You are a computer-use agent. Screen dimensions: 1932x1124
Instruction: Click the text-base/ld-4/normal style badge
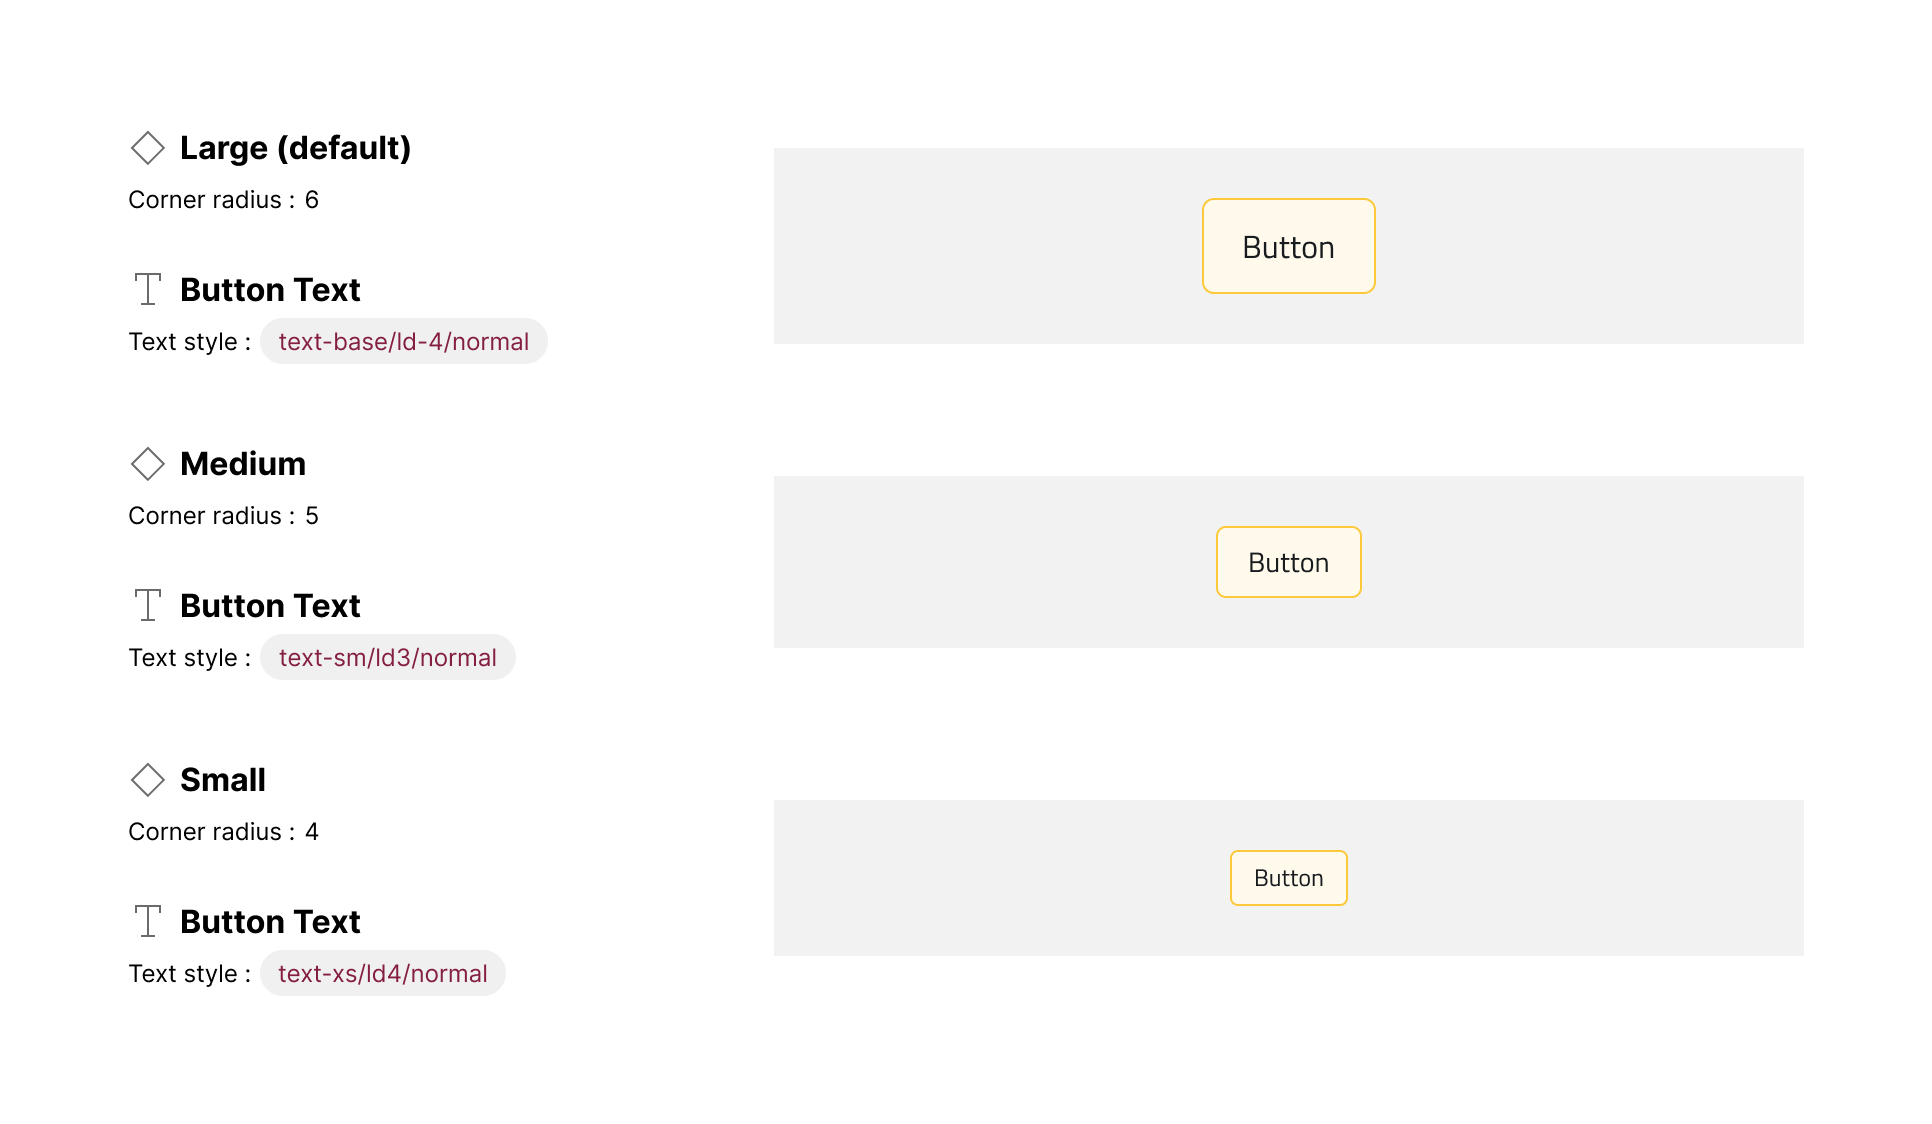(x=403, y=341)
